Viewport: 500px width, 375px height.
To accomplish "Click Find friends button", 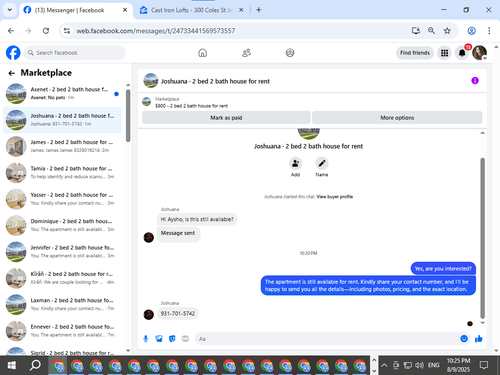I will coord(415,53).
